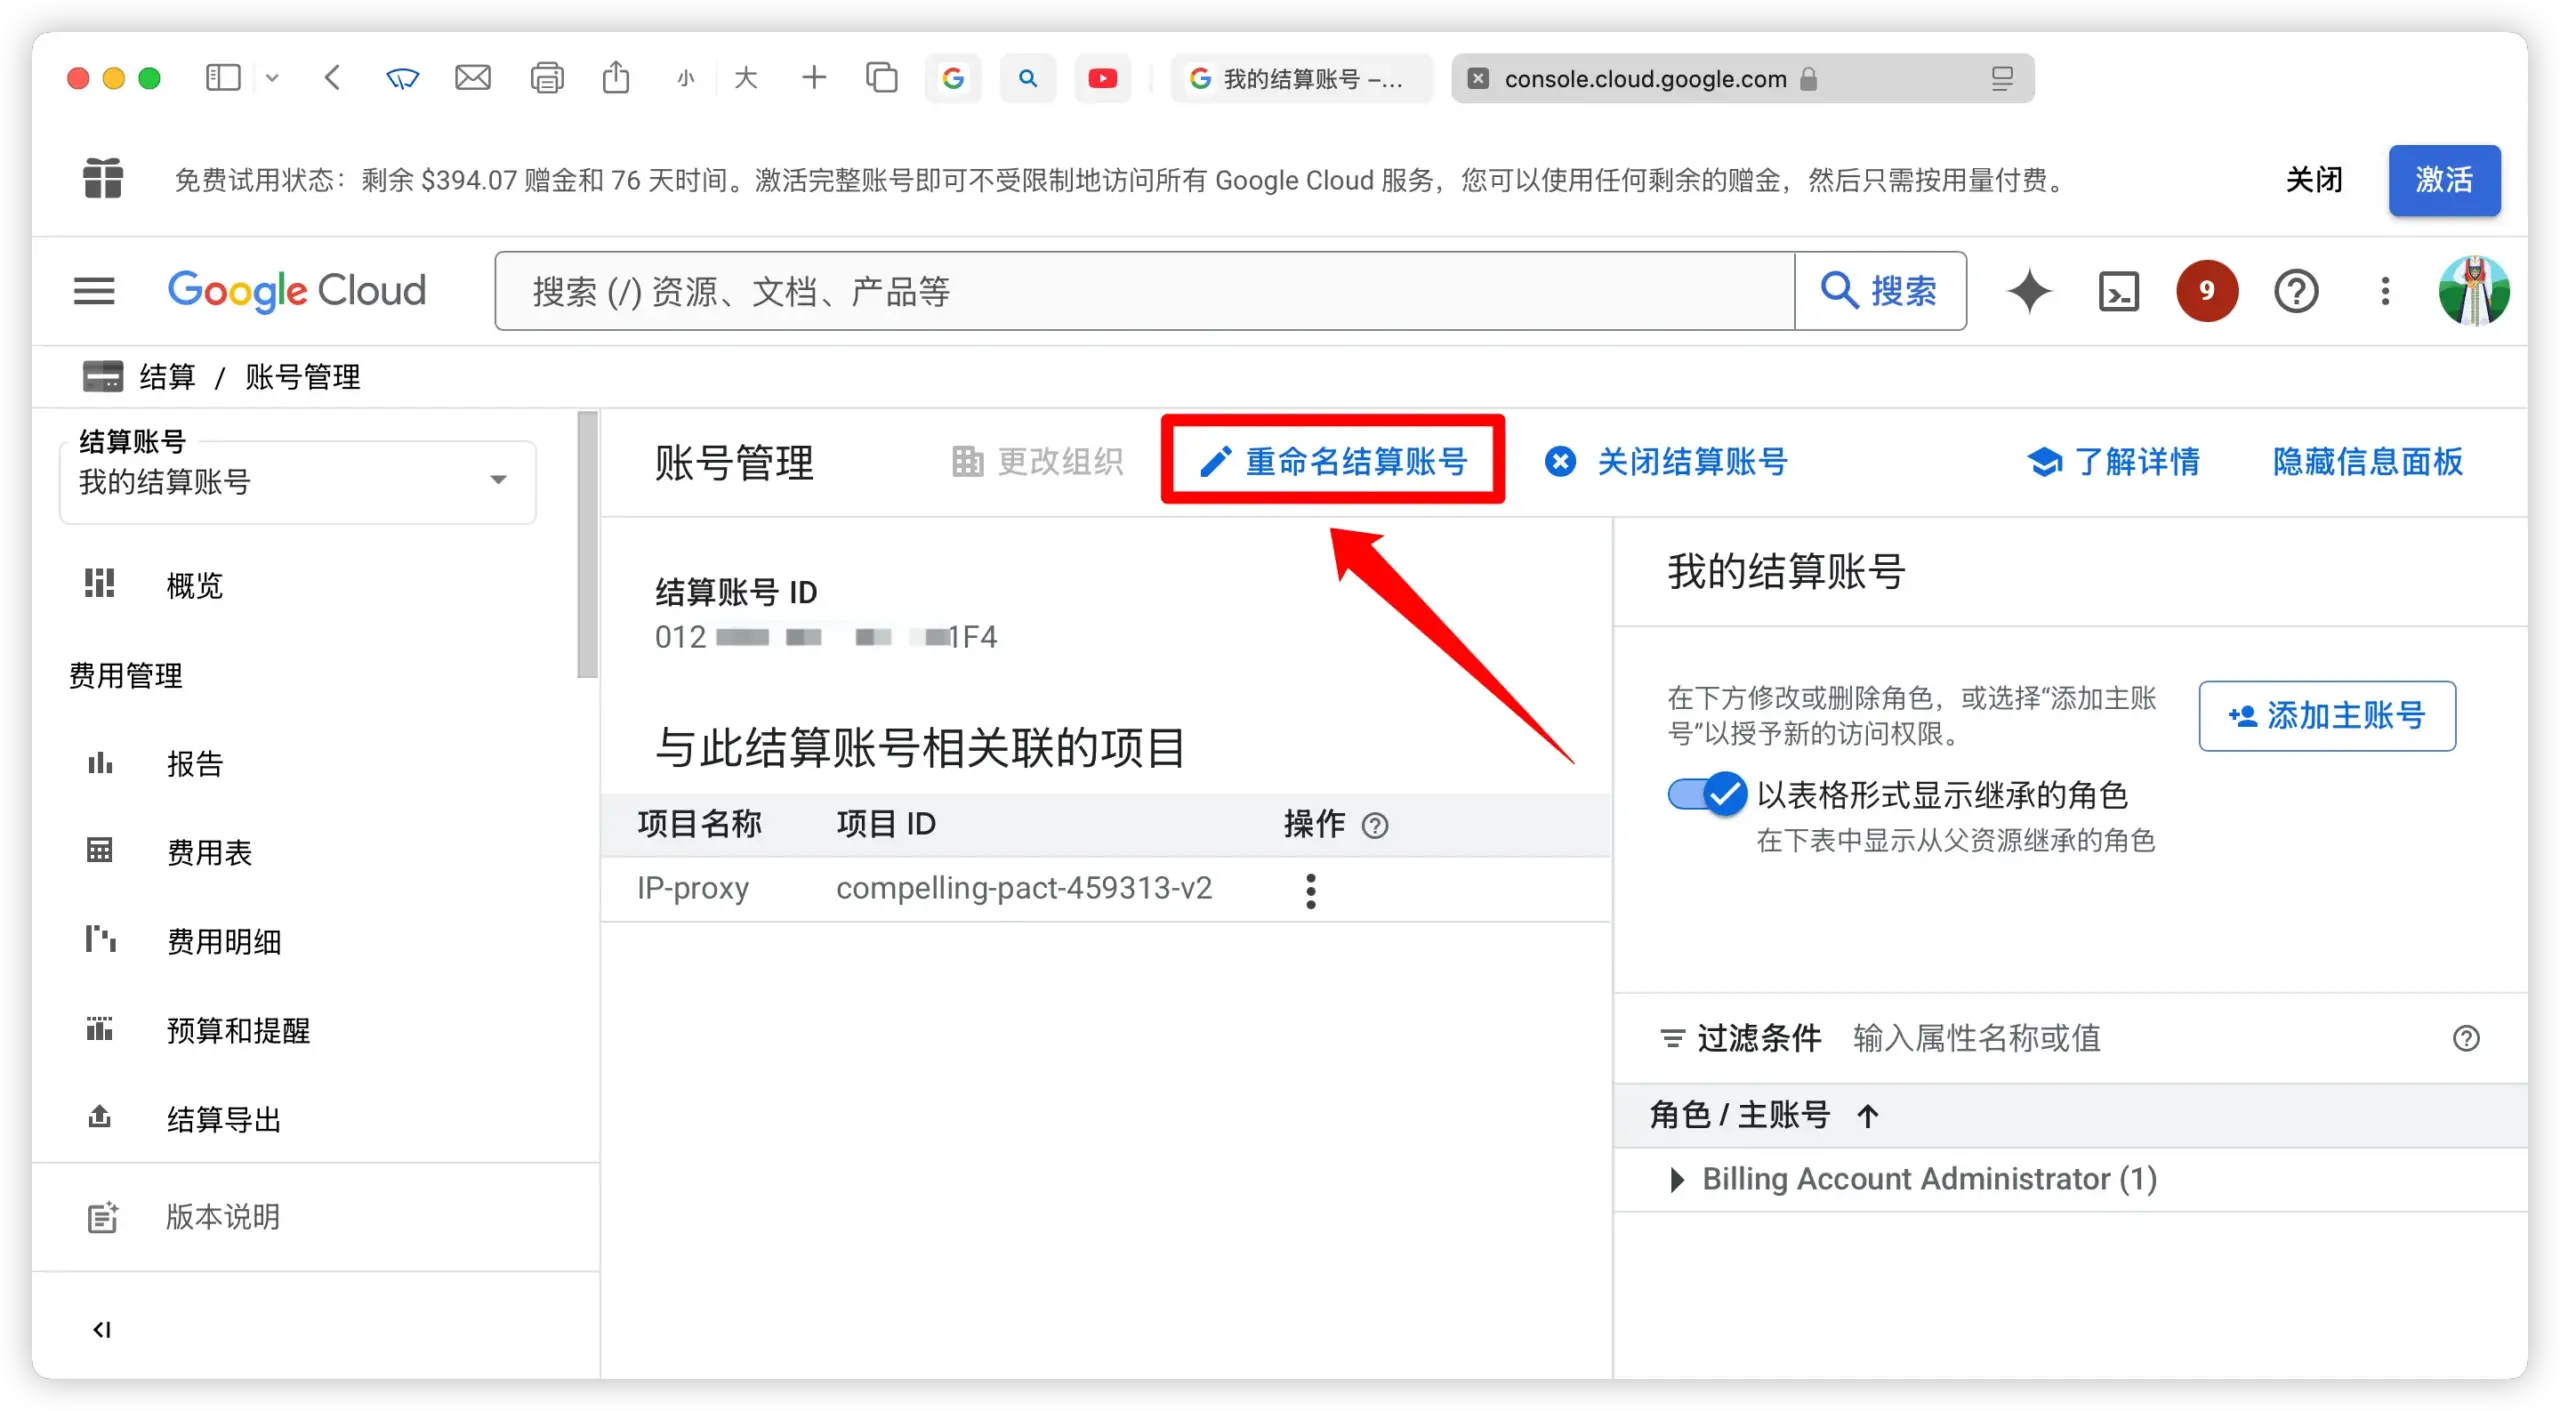Go back with Safari back arrow
The width and height of the screenshot is (2560, 1411).
coord(333,78)
